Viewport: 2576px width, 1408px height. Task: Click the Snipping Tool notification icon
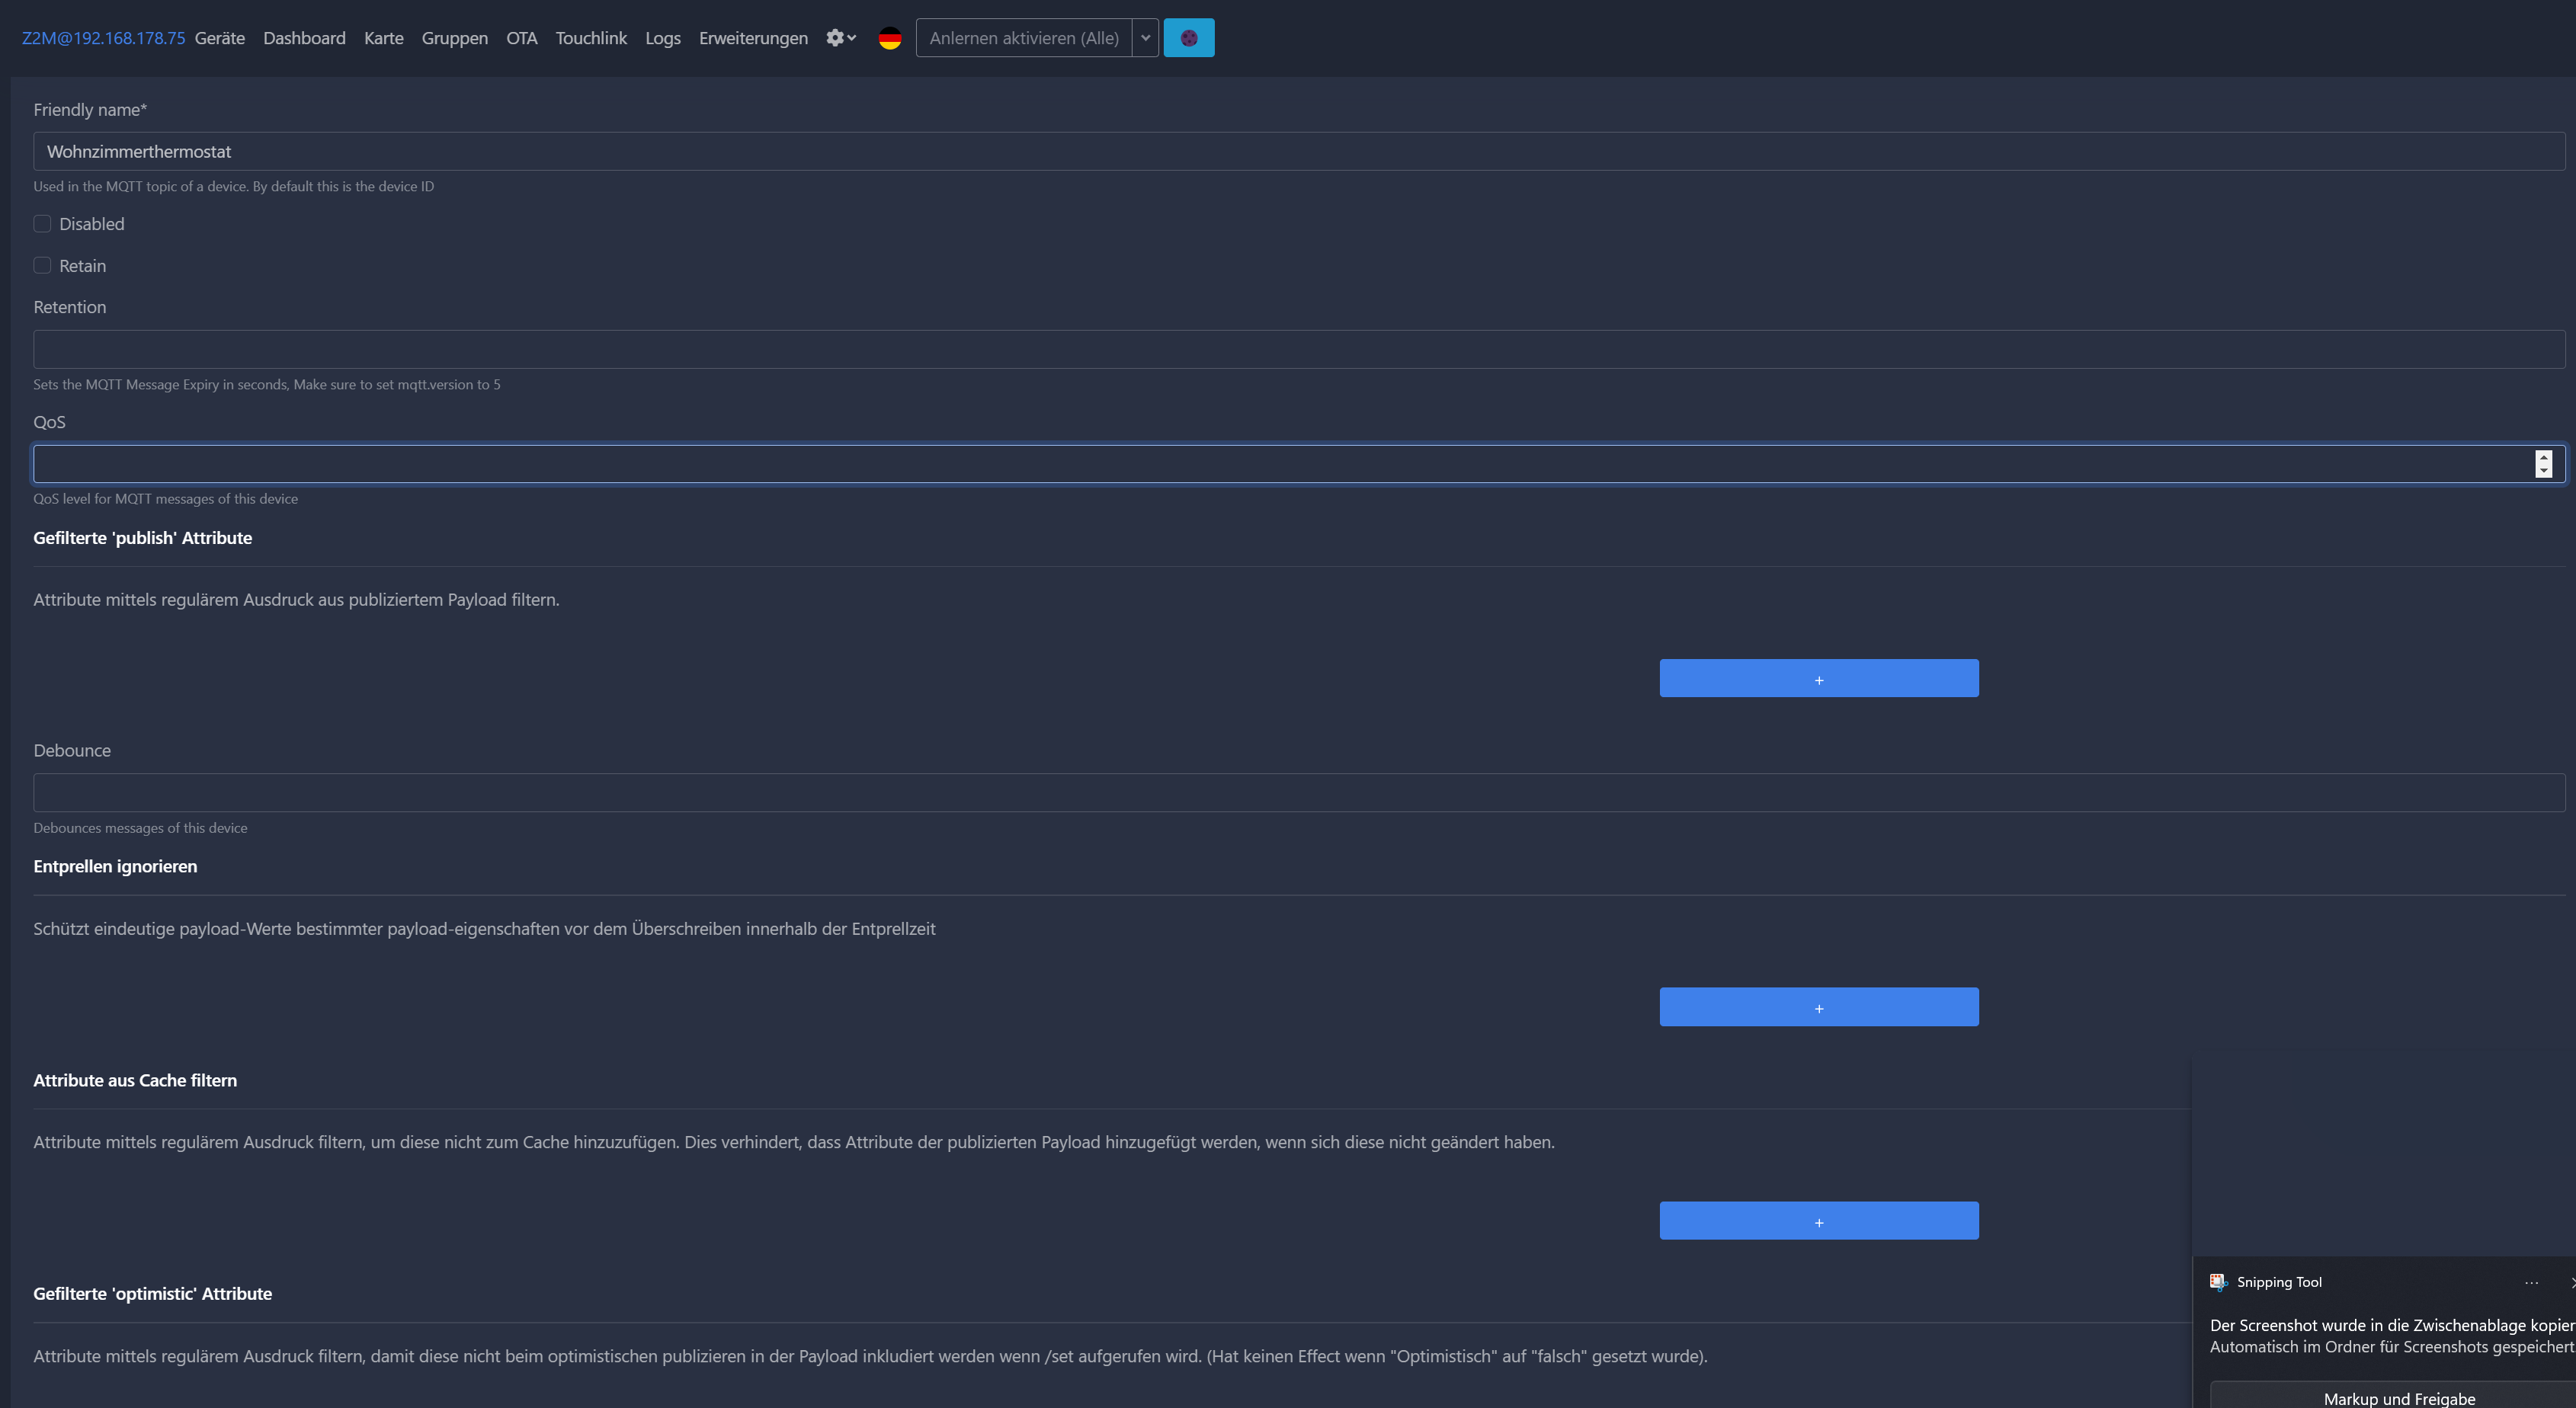point(2218,1282)
